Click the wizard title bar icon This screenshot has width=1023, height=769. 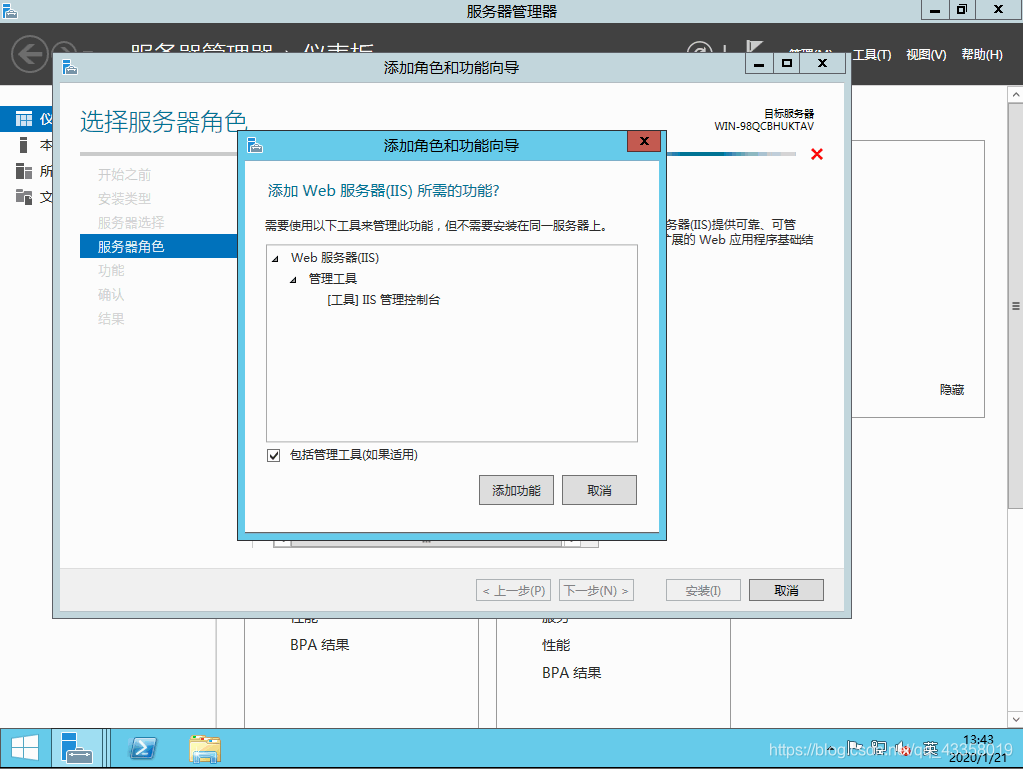click(x=70, y=67)
